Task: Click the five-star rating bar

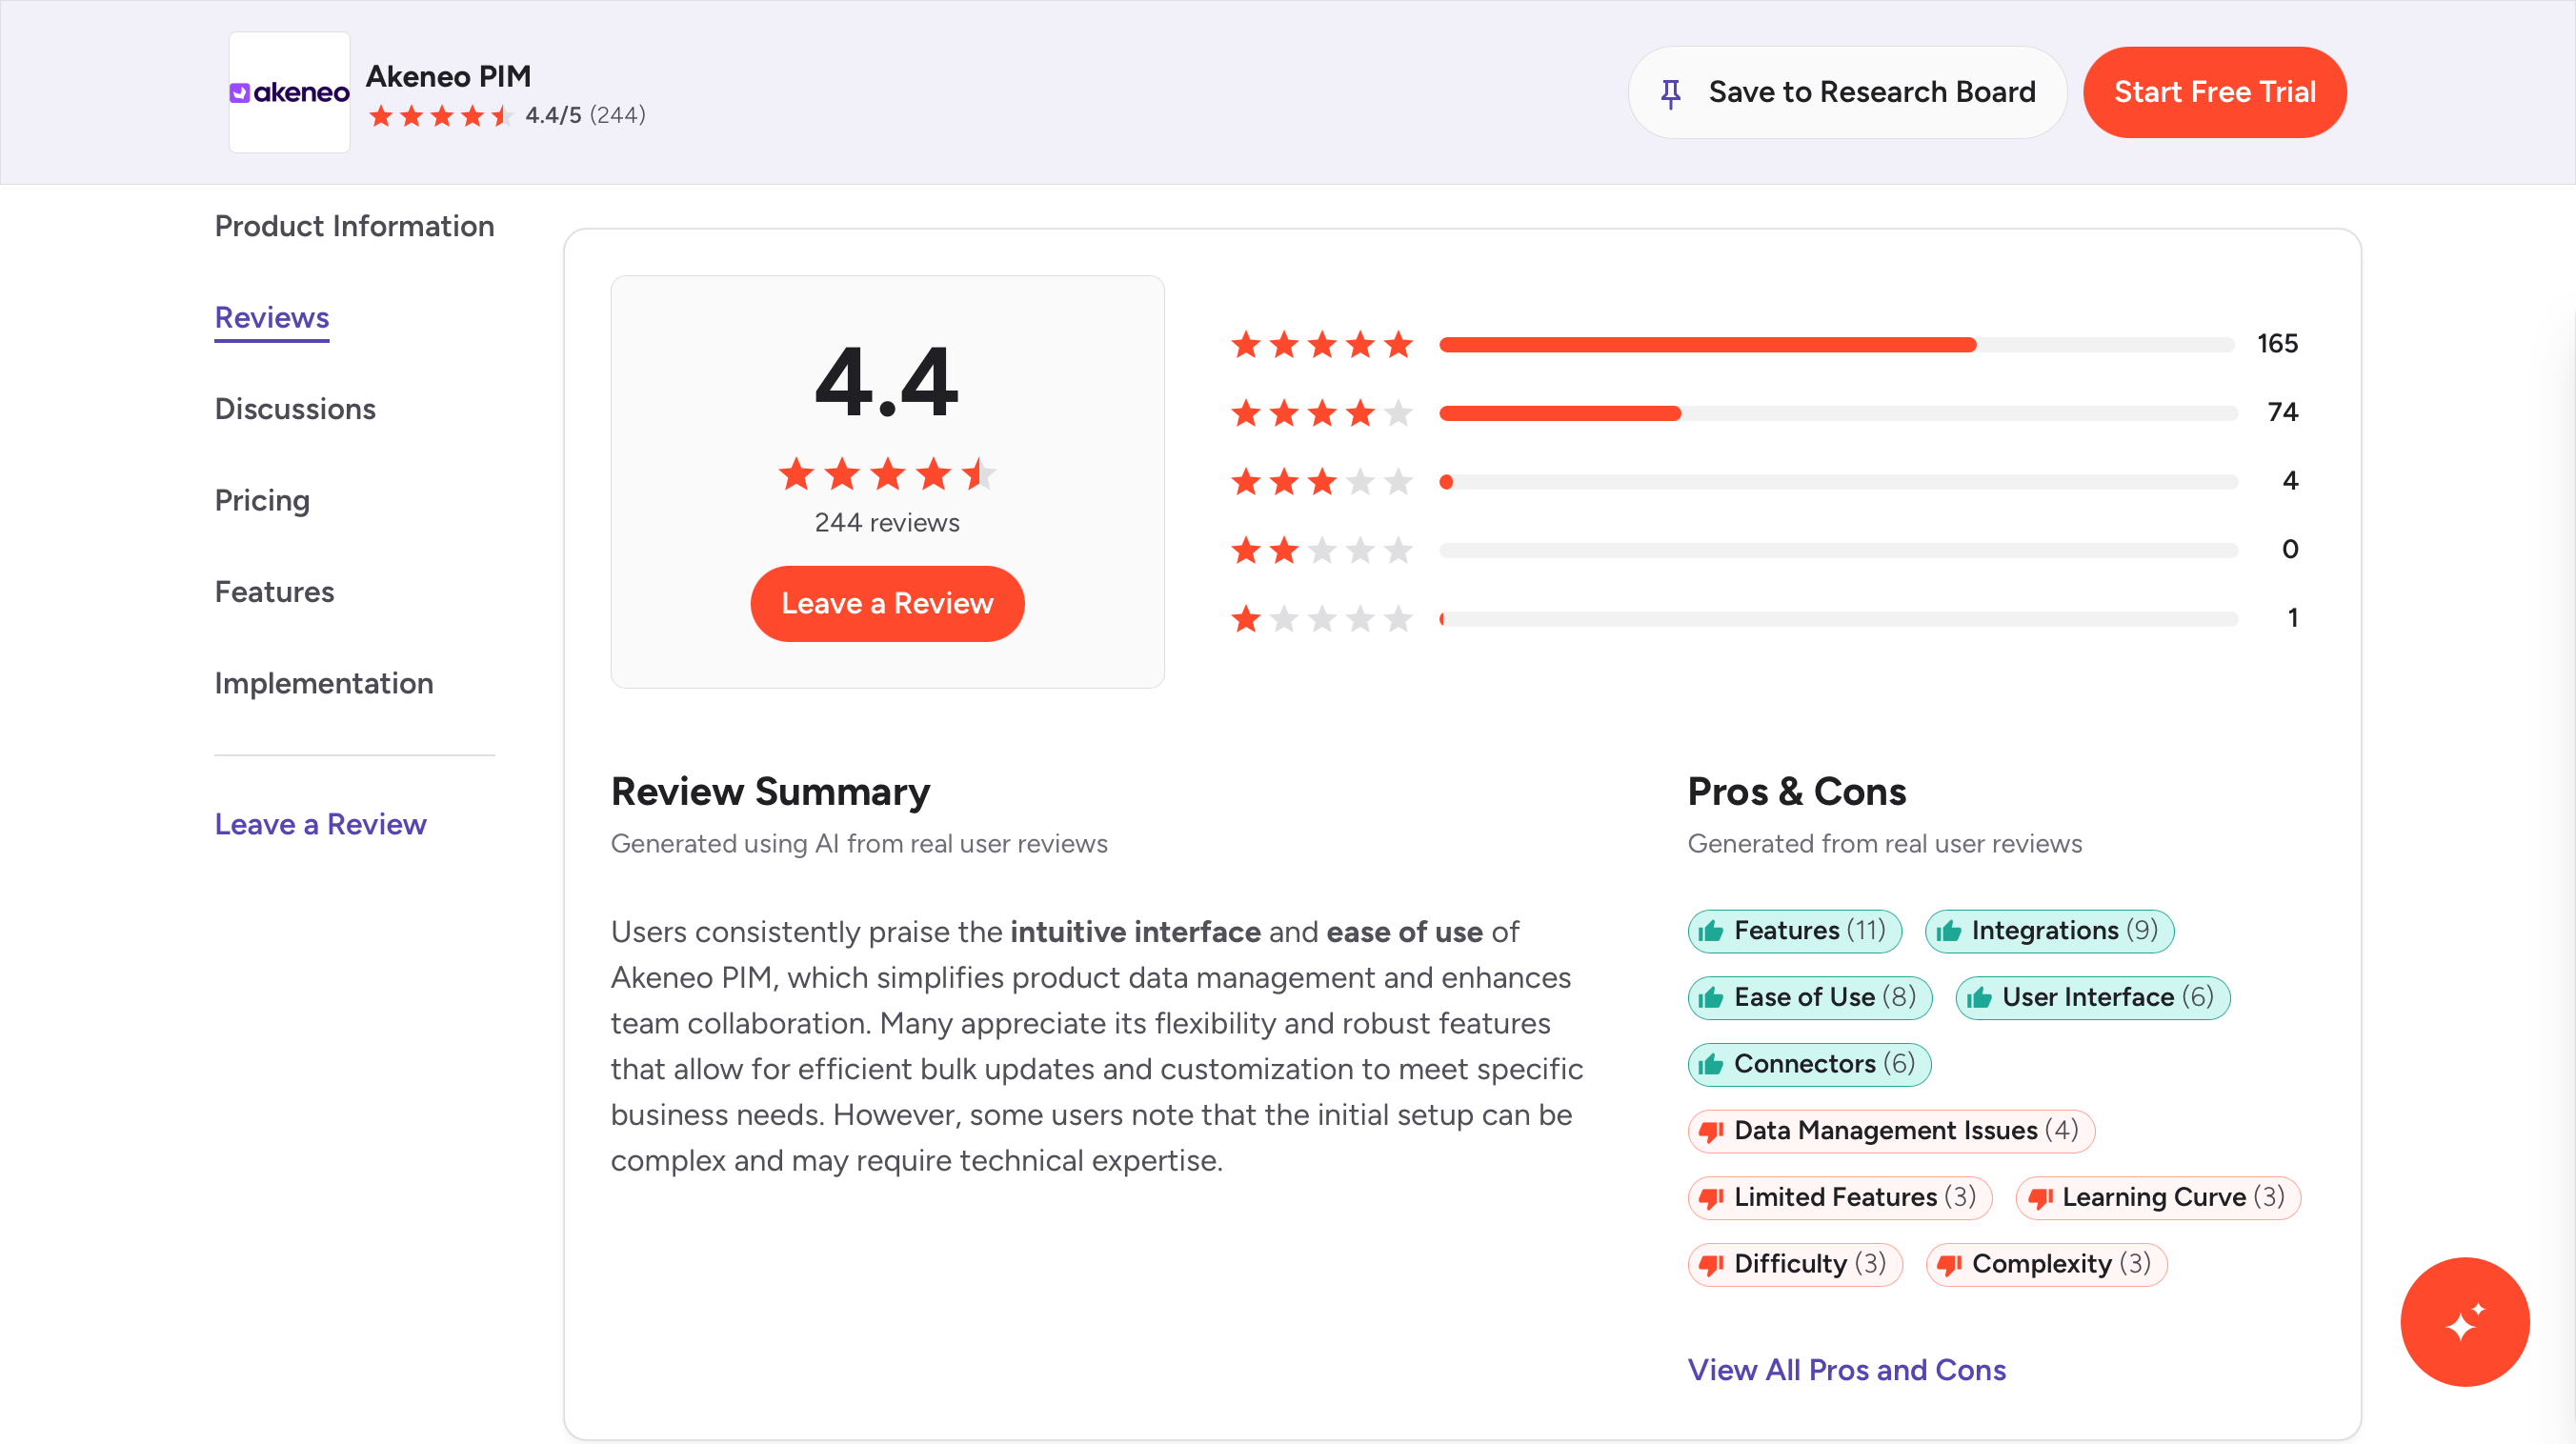Action: tap(1836, 345)
